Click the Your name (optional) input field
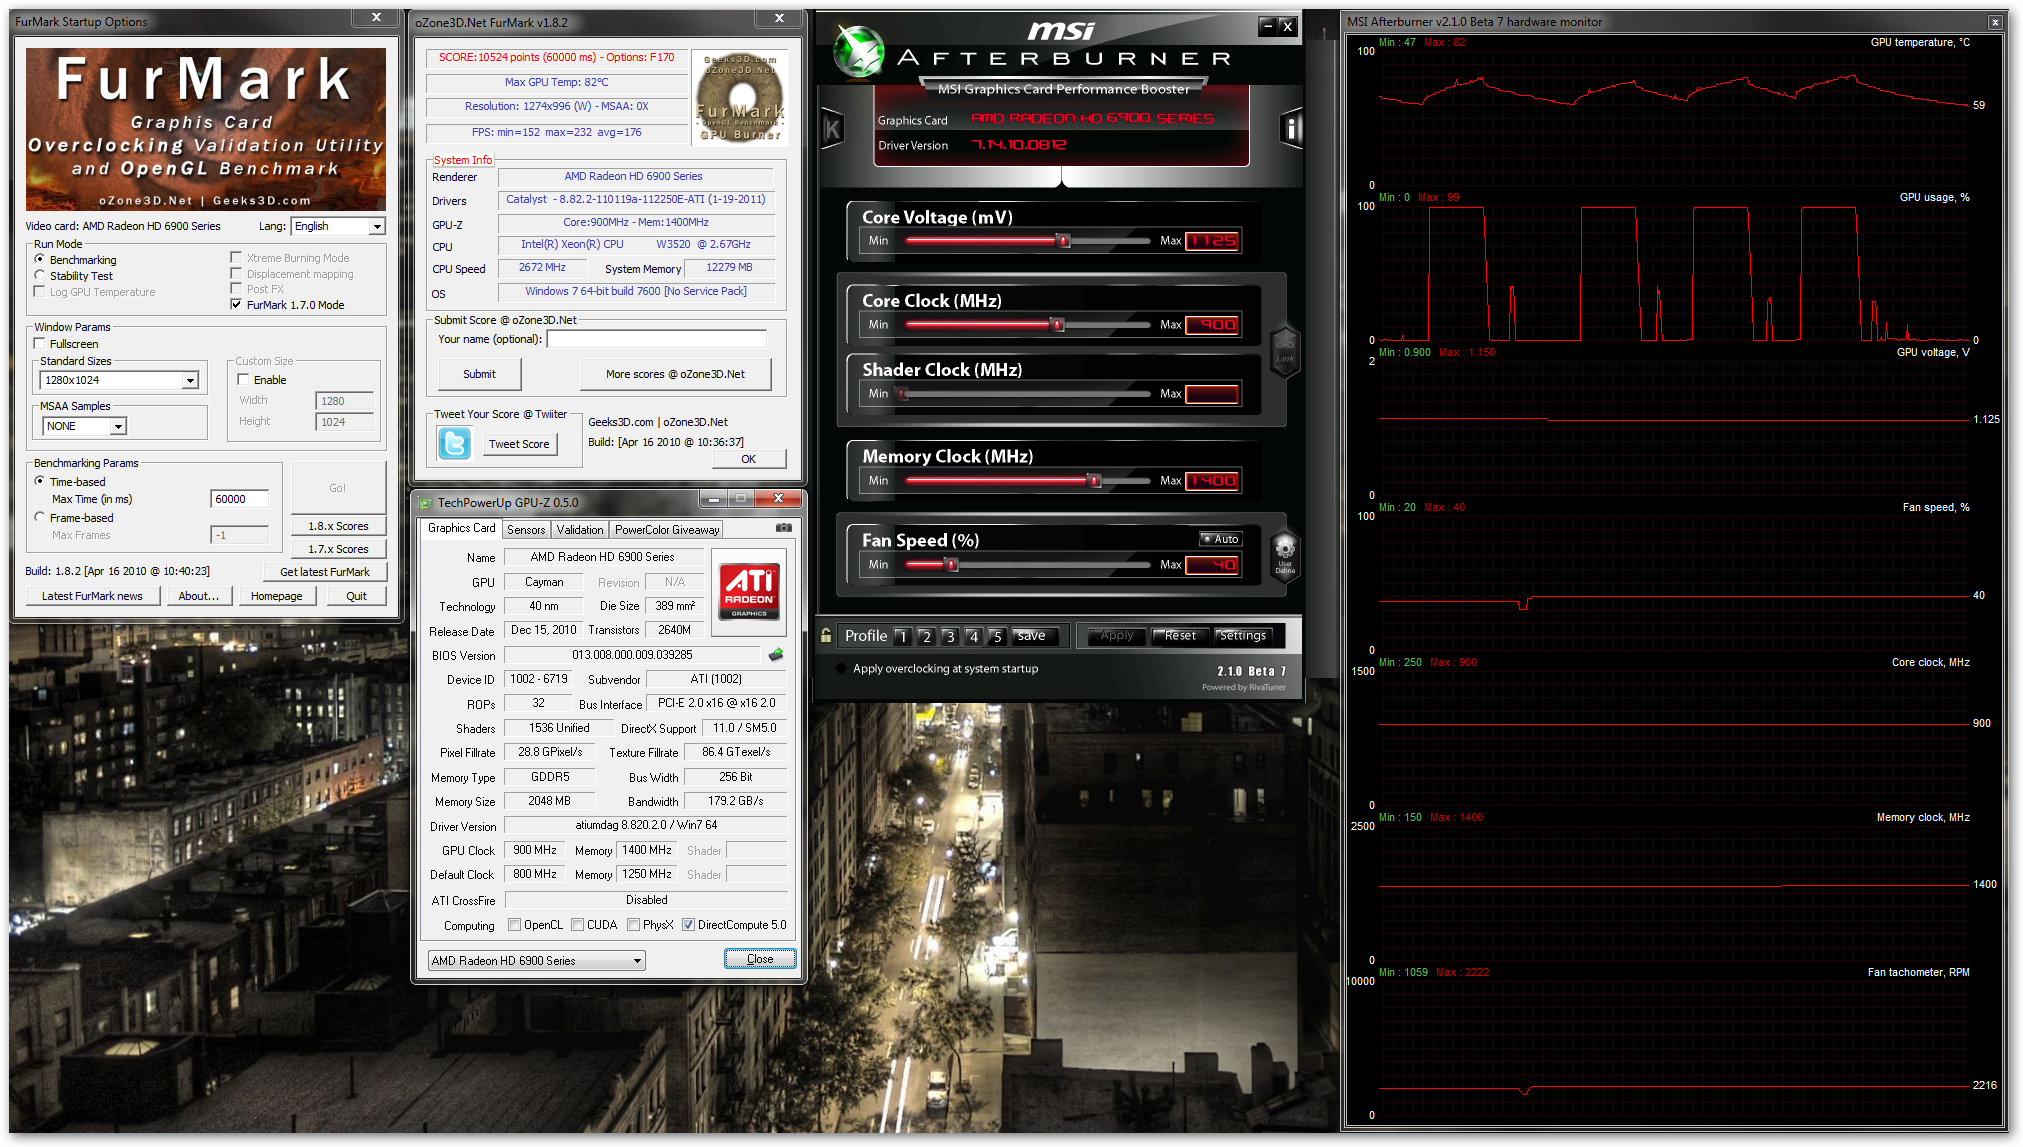Image resolution: width=2023 pixels, height=1147 pixels. click(x=656, y=339)
